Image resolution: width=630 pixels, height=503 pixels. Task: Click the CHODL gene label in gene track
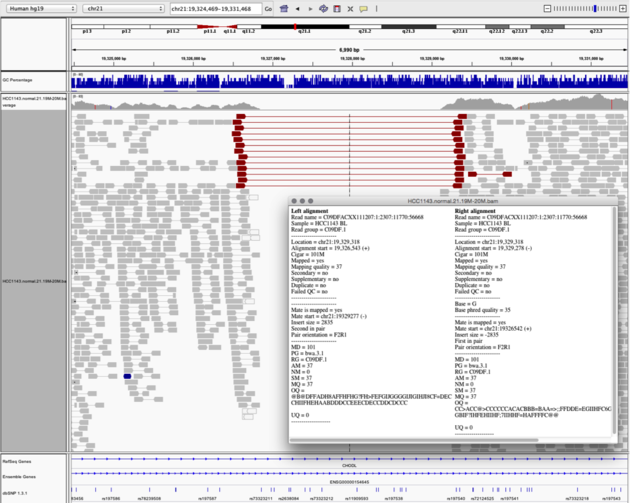(349, 464)
